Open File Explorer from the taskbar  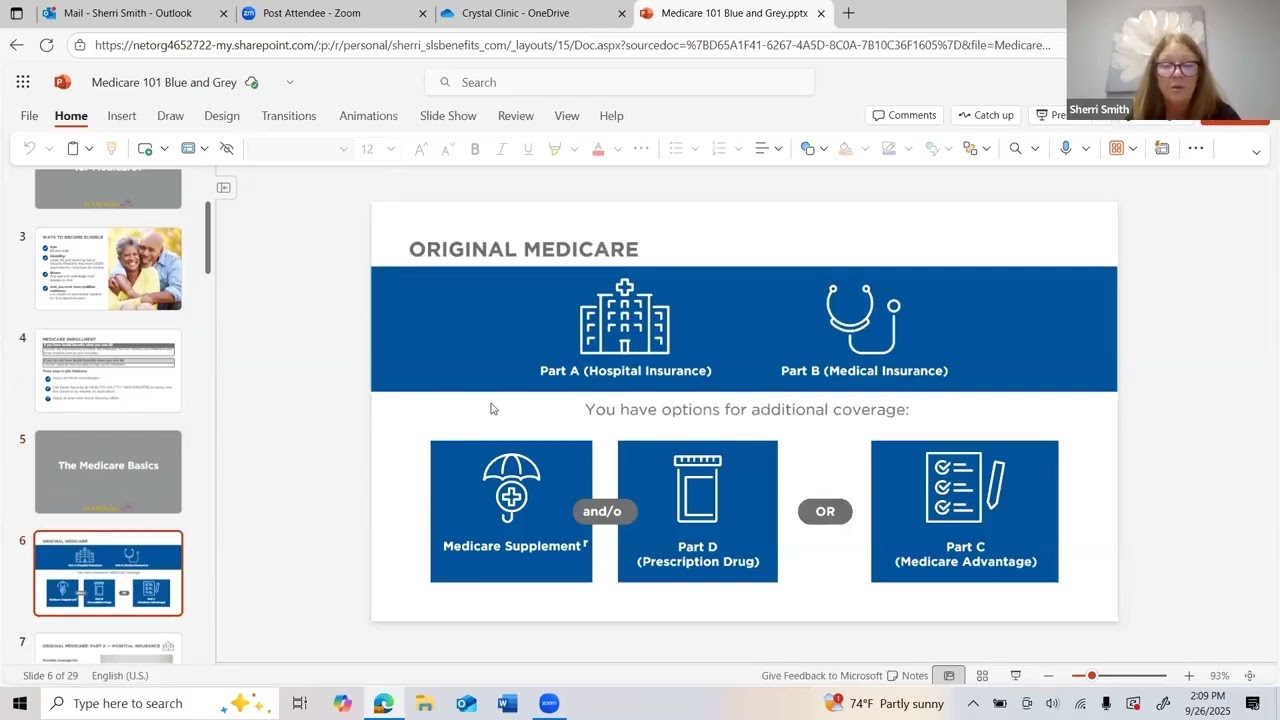pos(425,703)
